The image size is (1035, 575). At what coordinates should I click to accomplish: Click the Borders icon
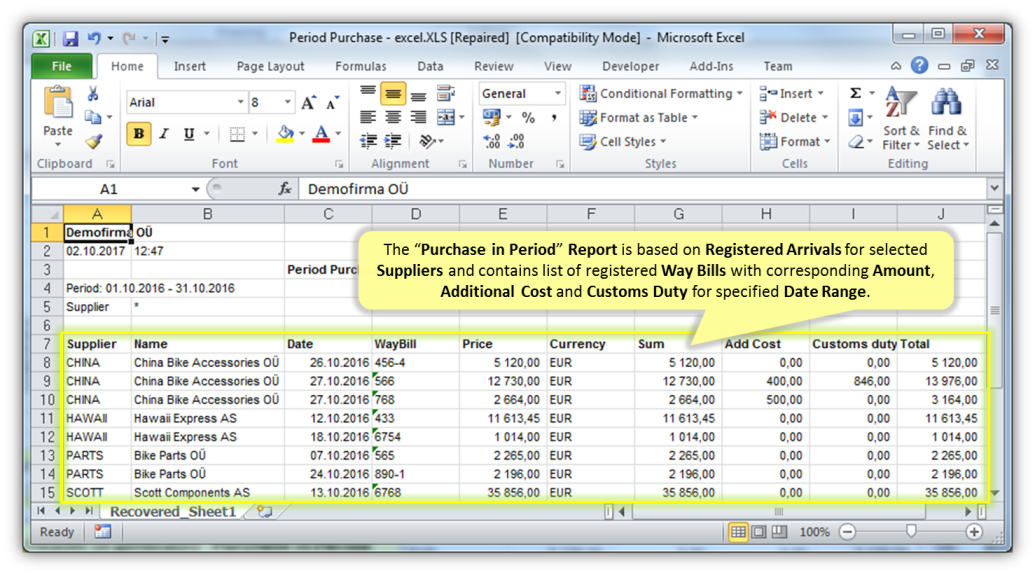click(237, 134)
